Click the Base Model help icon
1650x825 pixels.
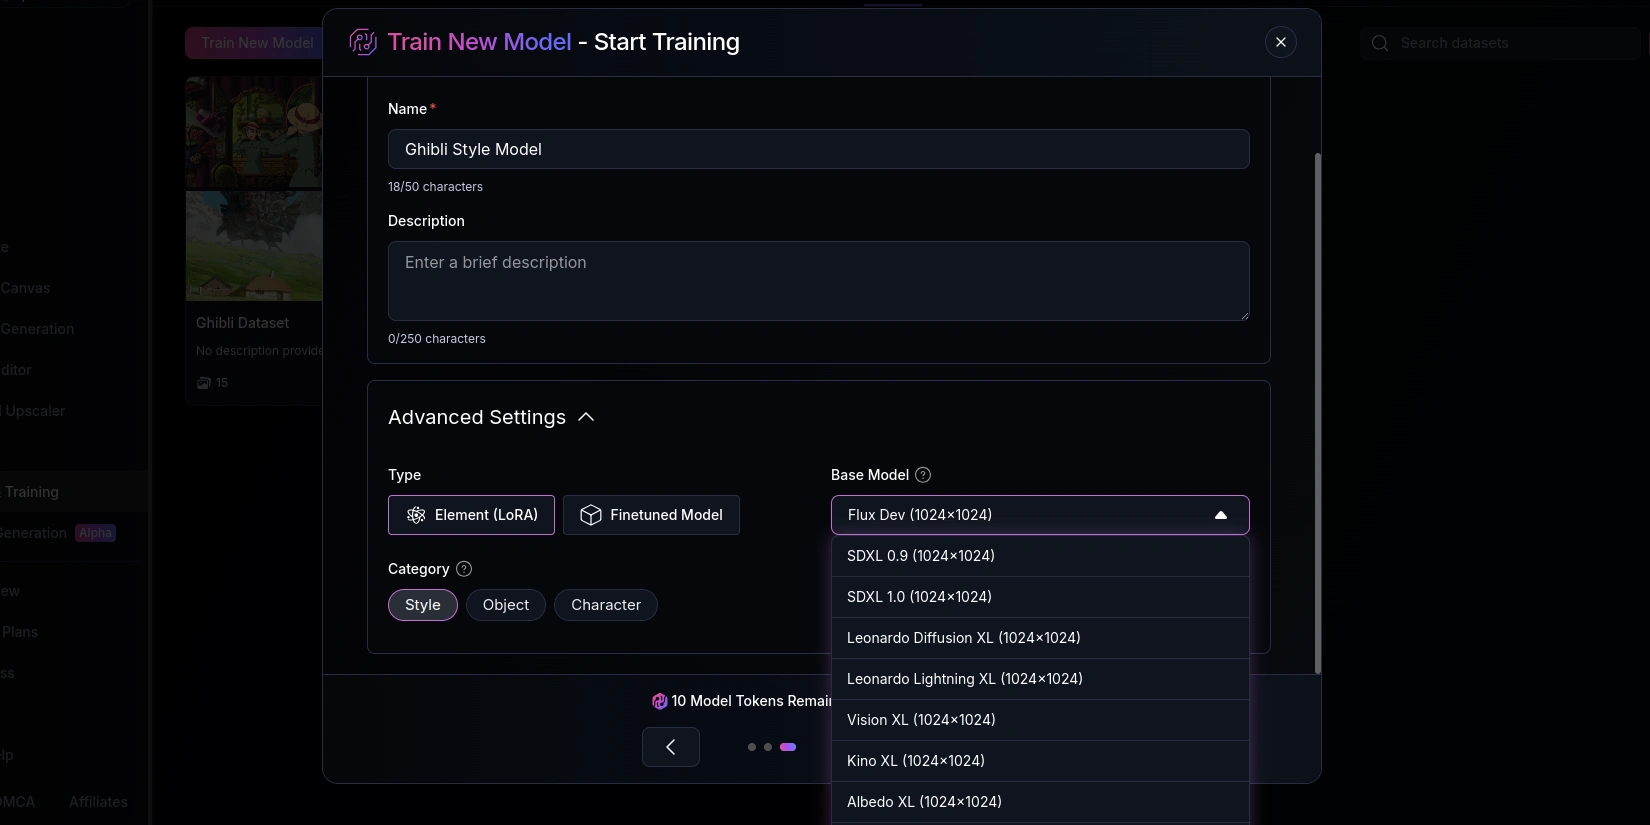pyautogui.click(x=923, y=475)
